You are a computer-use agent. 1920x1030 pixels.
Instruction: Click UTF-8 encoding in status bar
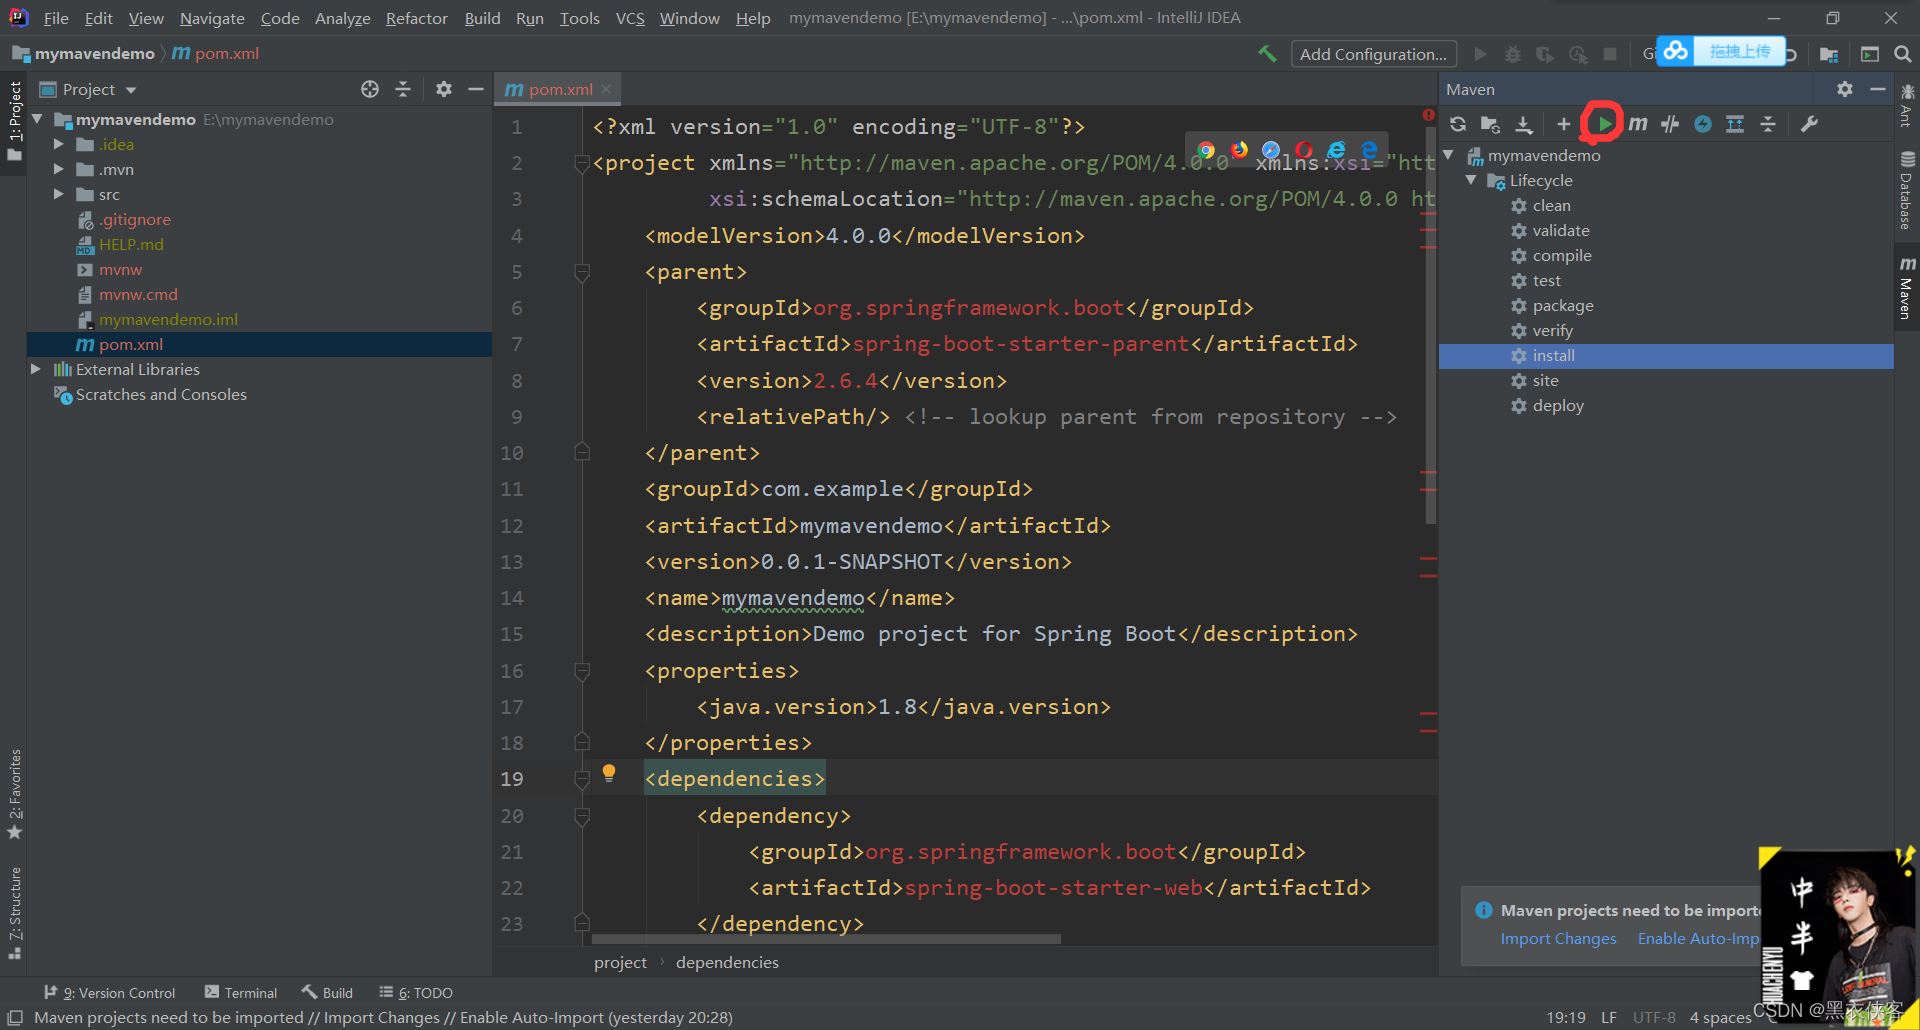click(x=1654, y=1017)
